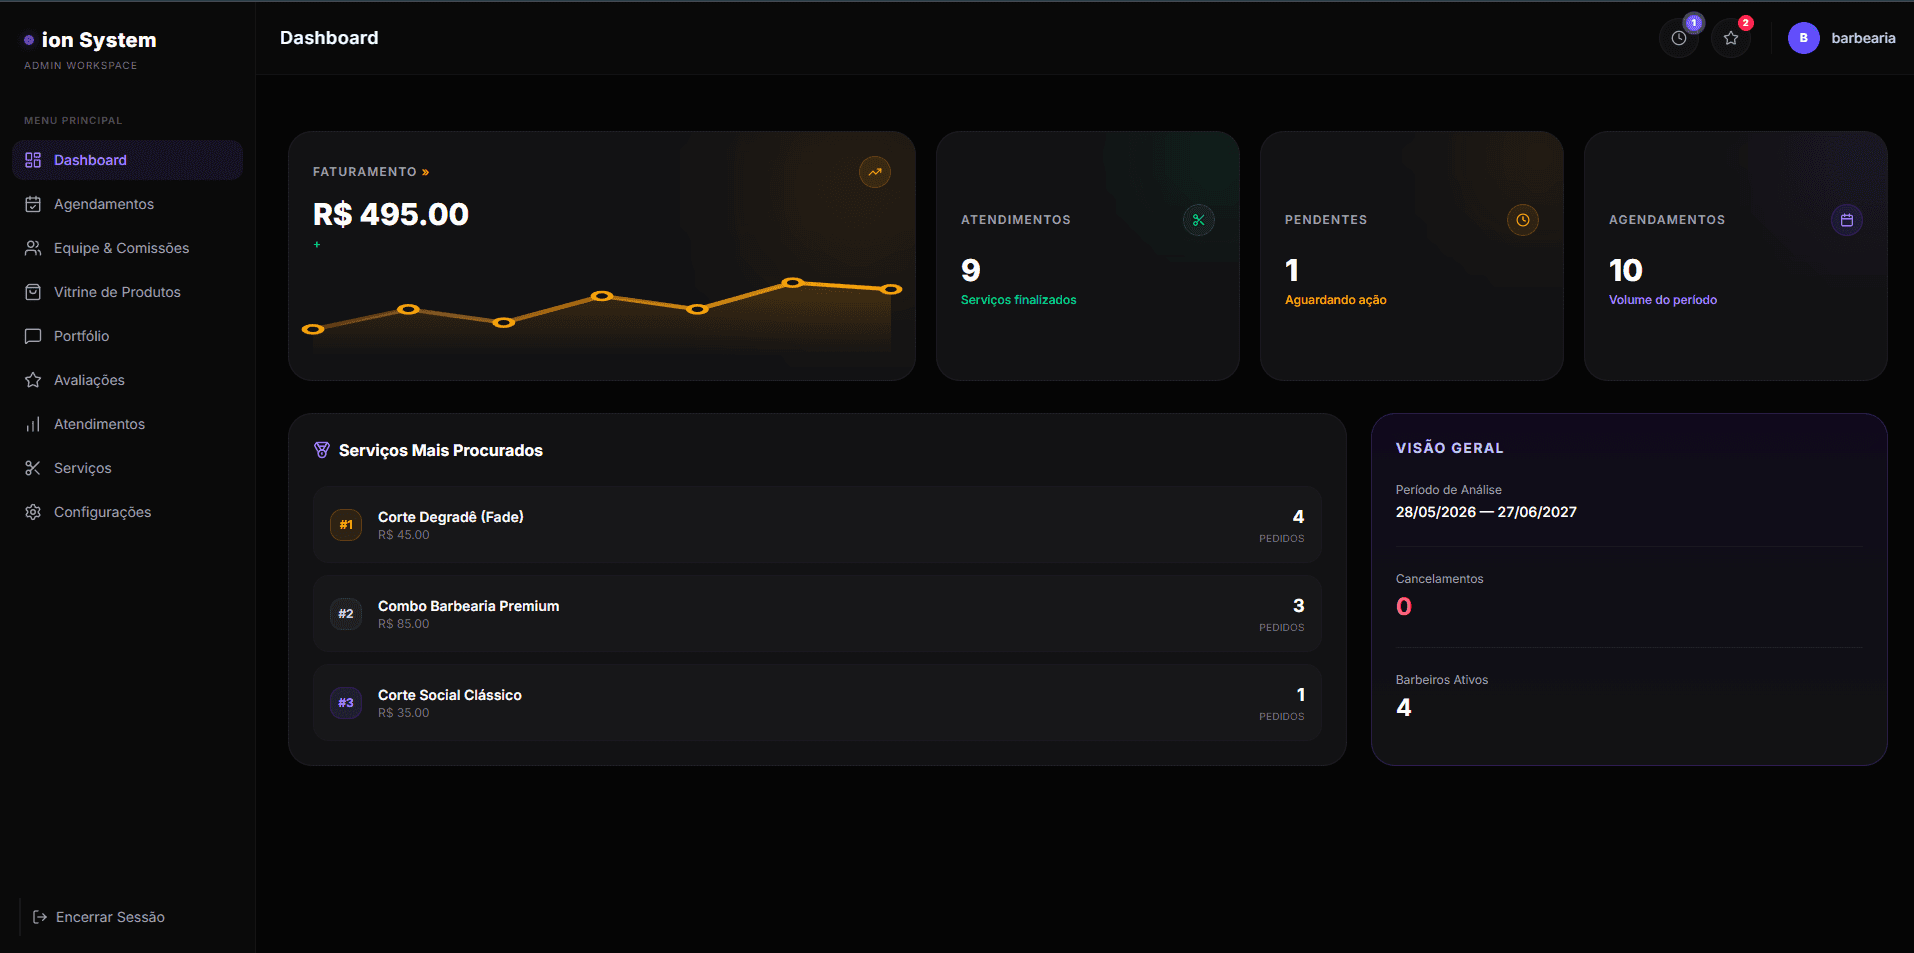
Task: Open the clock notifications icon in header
Action: point(1679,38)
